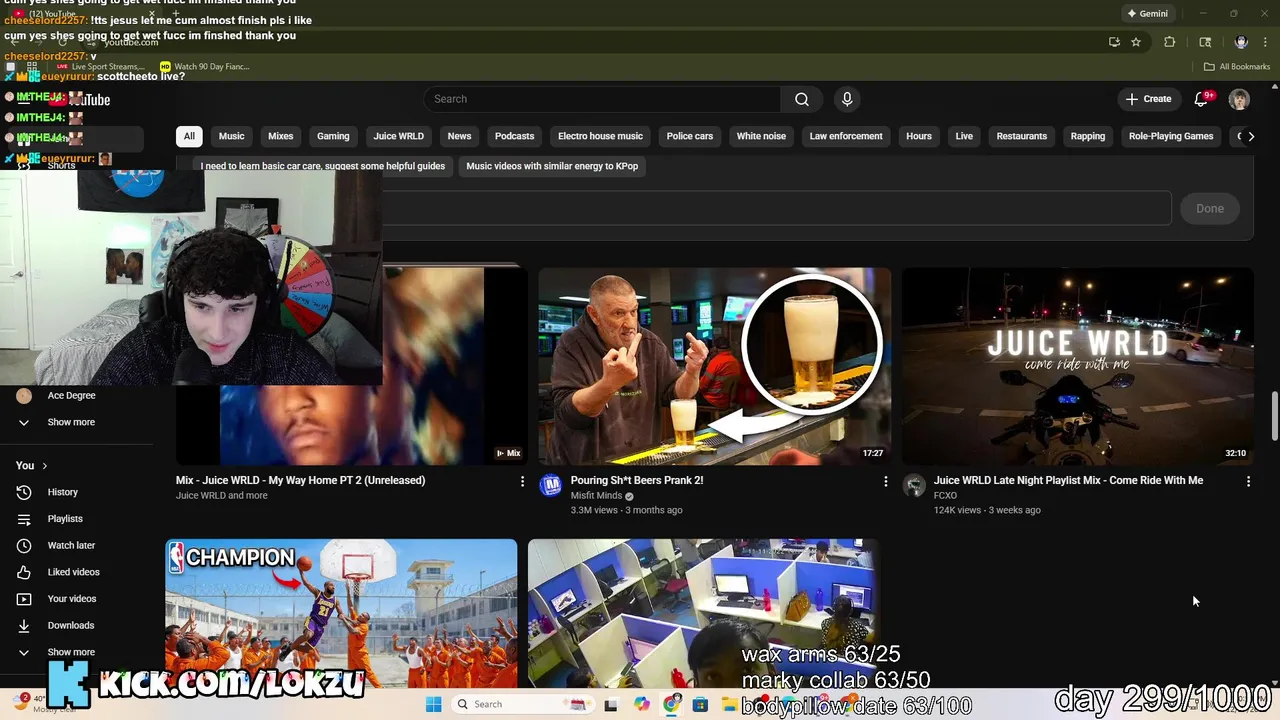Click Music videos similar to KPop suggestion
This screenshot has width=1280, height=720.
tap(552, 166)
